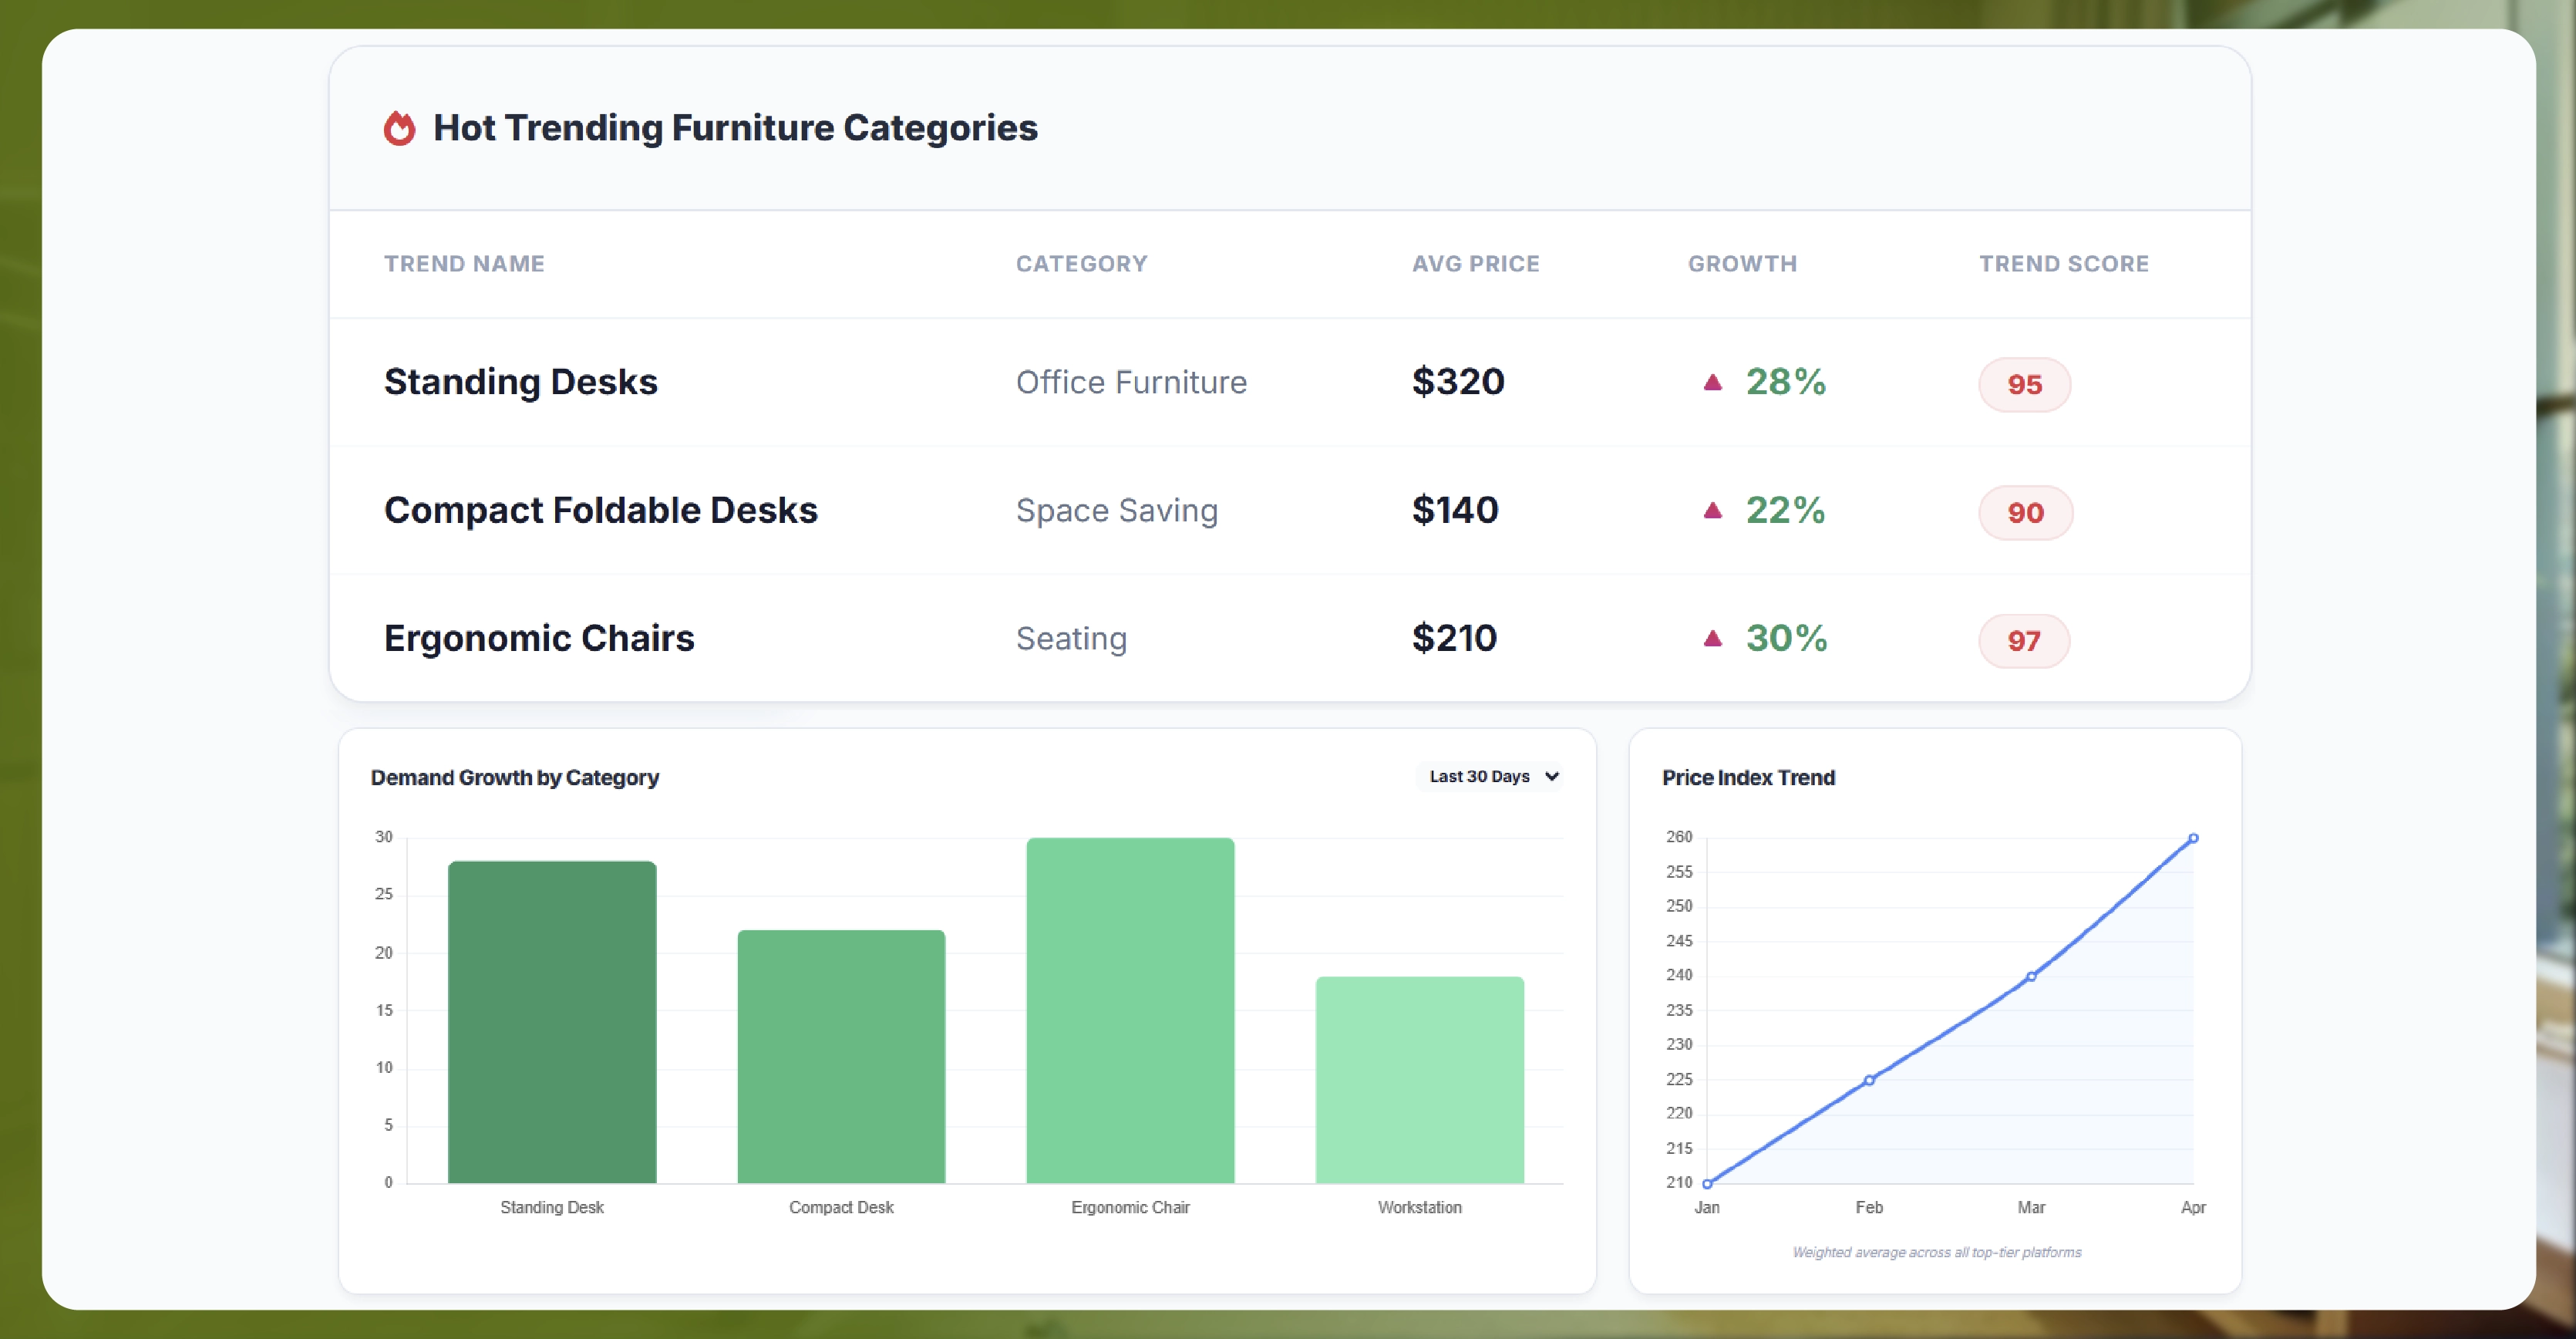Sort by the Avg Price column header
Screen dimensions: 2576x1339
point(1475,264)
